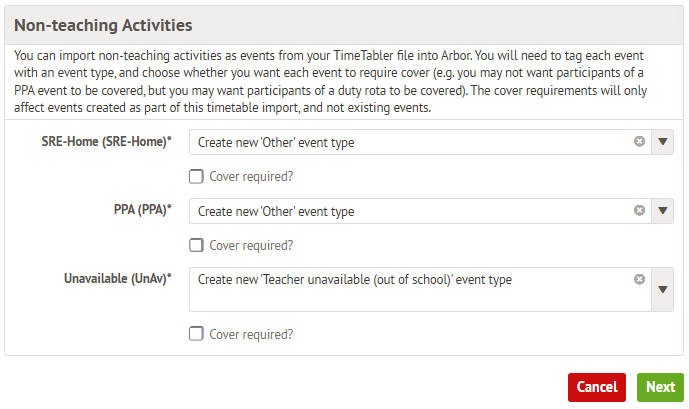Proceed with the green Next button

[x=660, y=387]
